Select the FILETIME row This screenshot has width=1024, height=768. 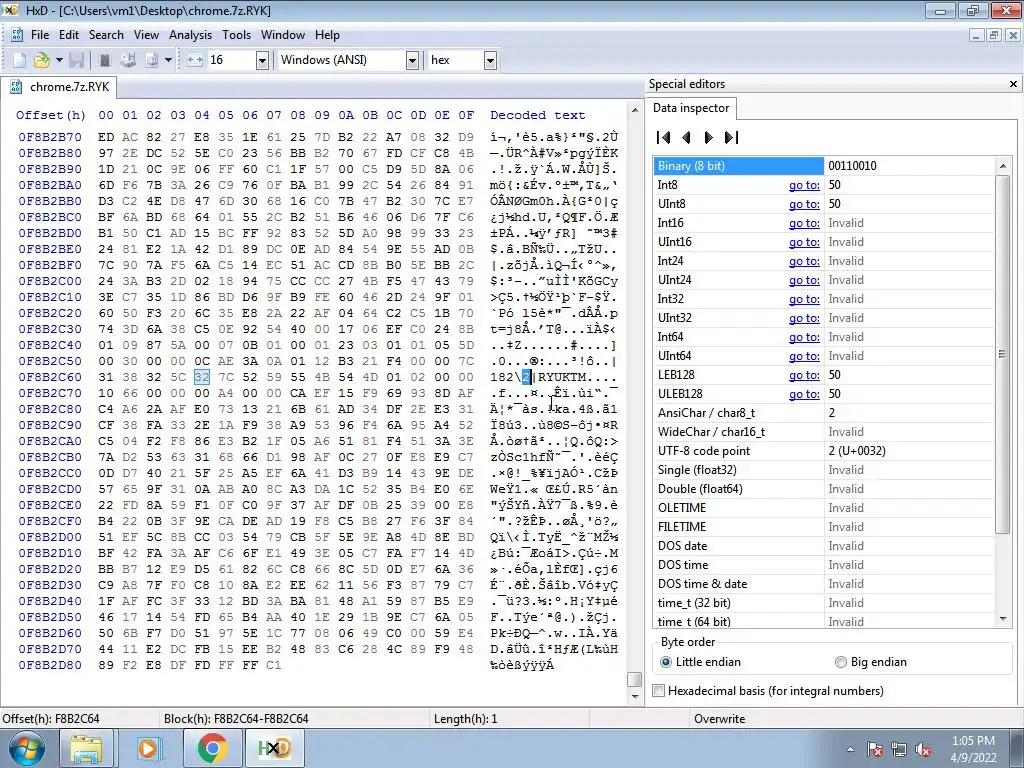click(x=824, y=526)
